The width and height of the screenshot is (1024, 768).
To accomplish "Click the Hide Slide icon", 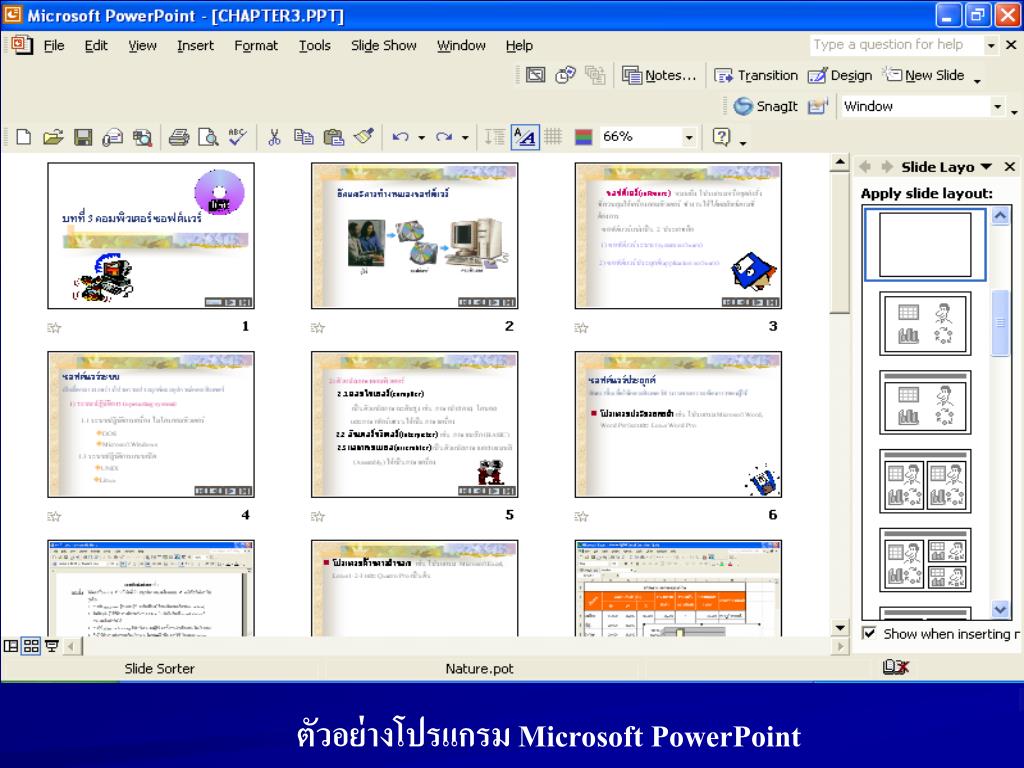I will (x=536, y=75).
